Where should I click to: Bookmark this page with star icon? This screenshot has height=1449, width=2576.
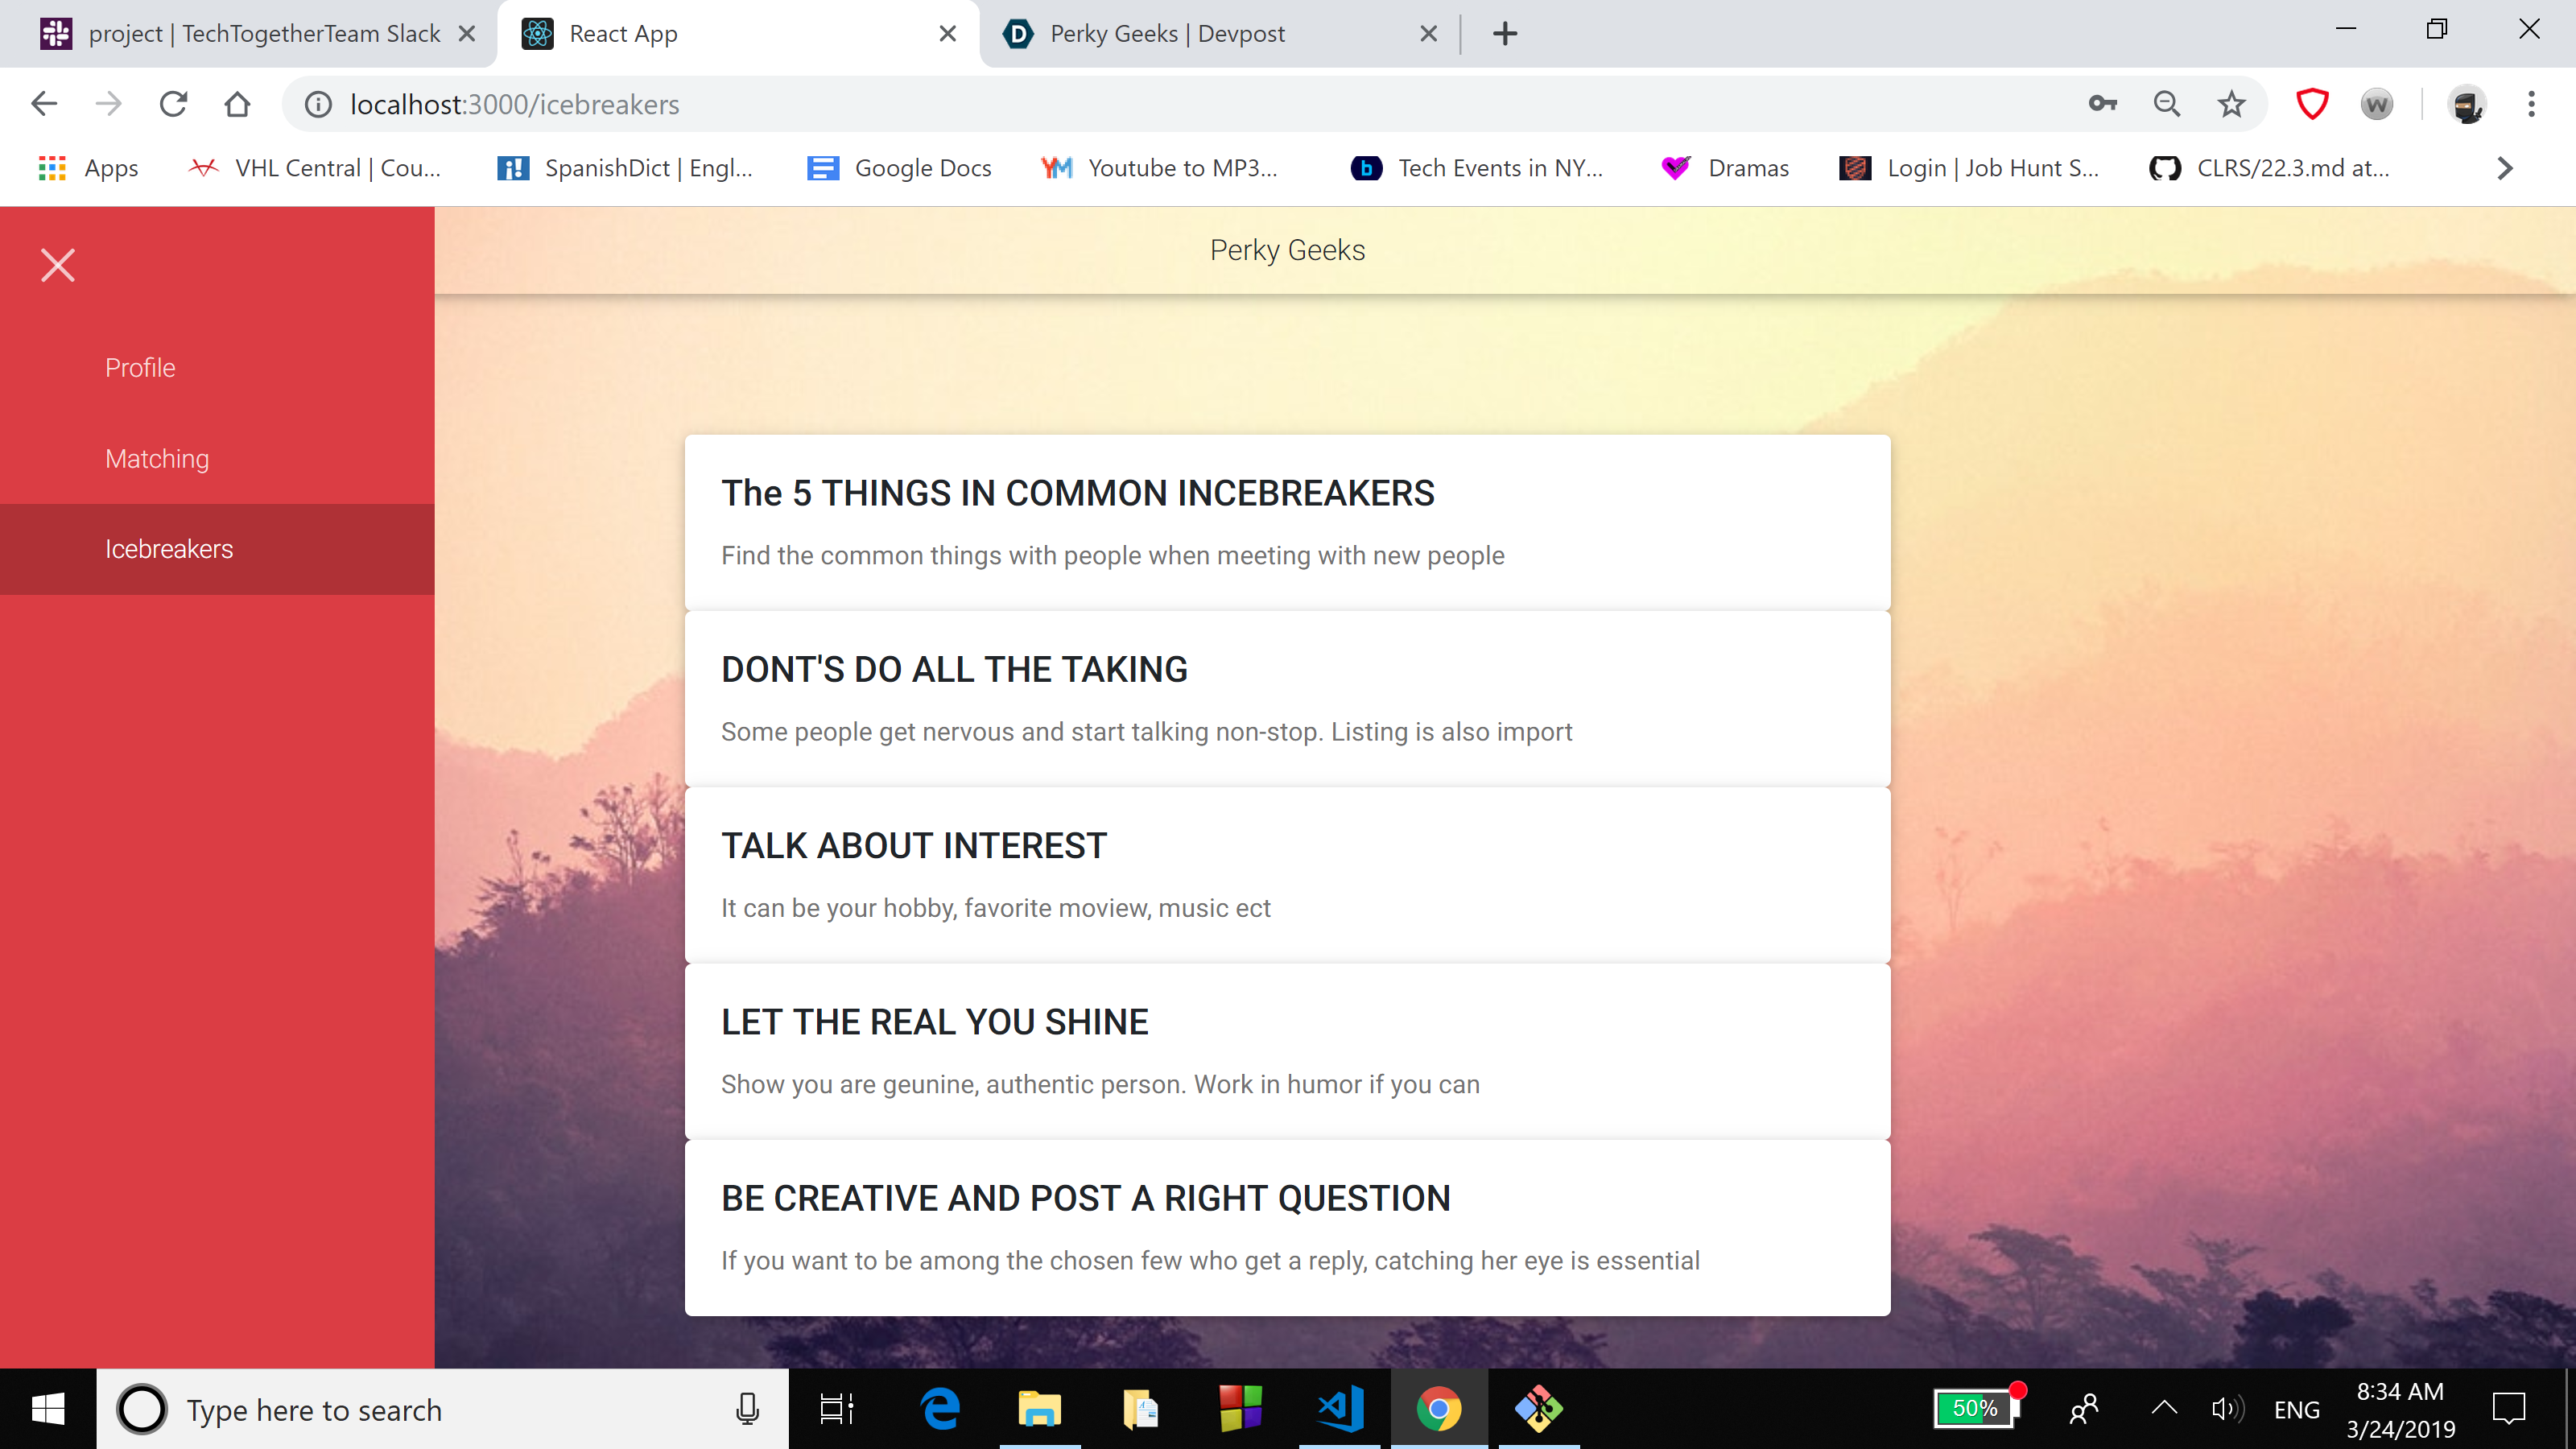(x=2231, y=104)
